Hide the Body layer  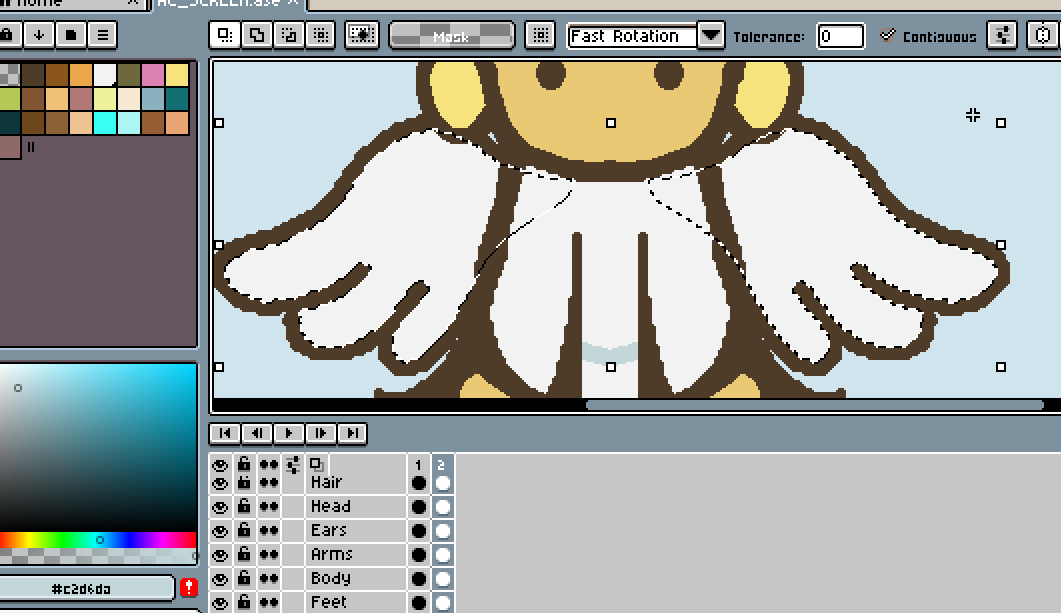coord(219,579)
